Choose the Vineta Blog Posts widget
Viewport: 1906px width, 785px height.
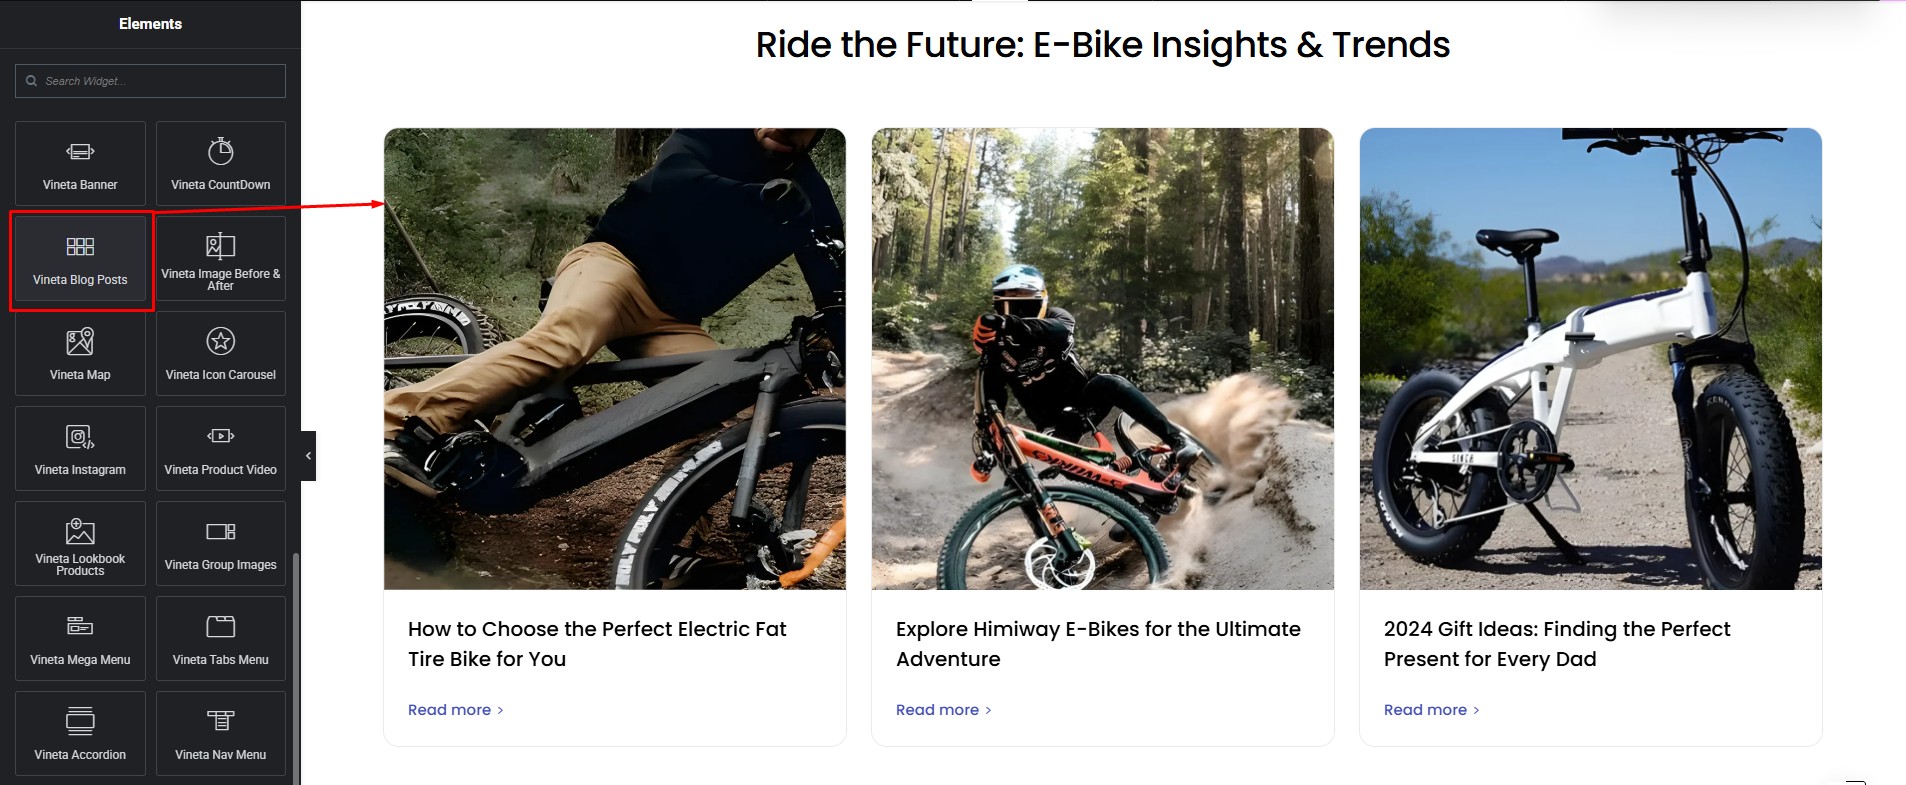coord(80,259)
